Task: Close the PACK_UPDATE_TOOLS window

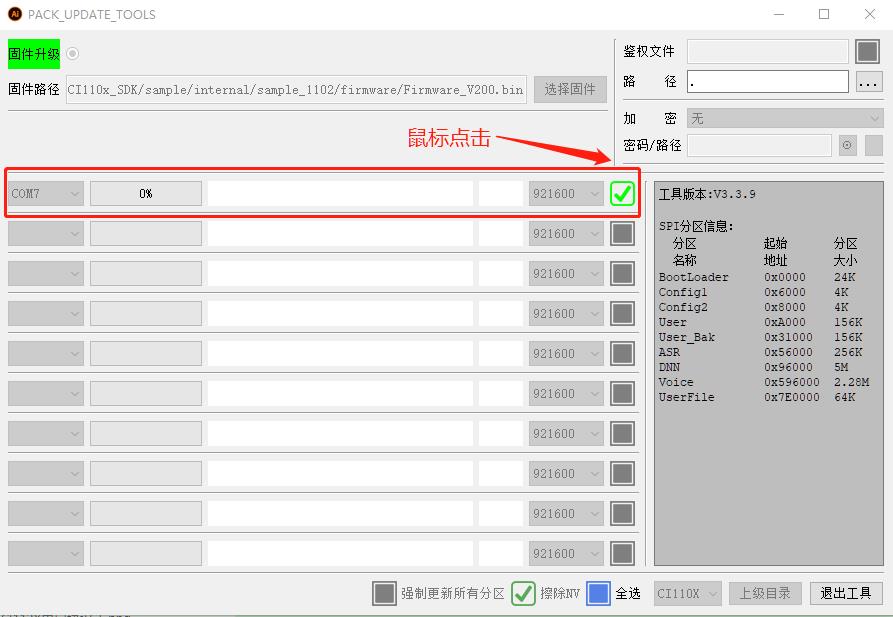Action: (x=870, y=14)
